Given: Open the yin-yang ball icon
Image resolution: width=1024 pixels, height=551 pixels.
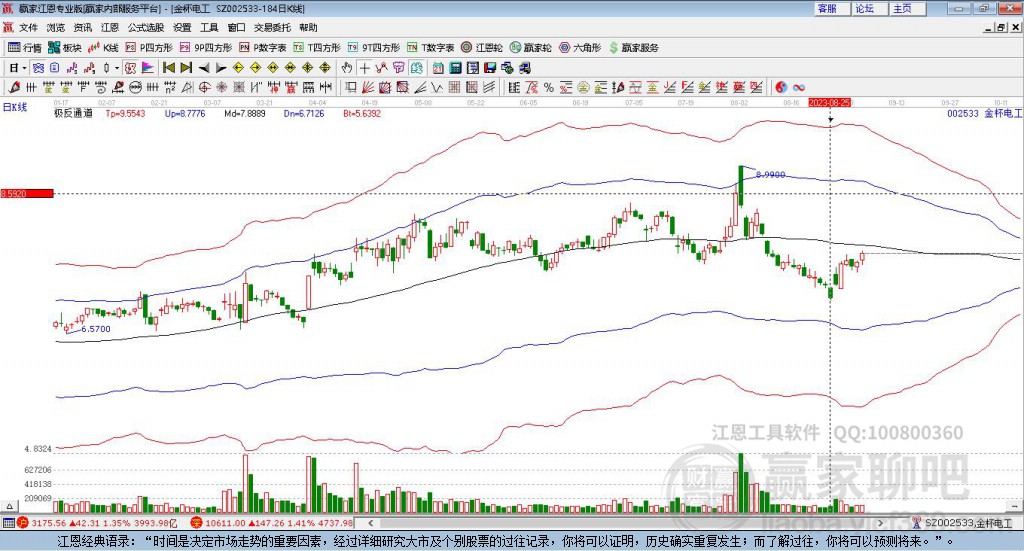Looking at the screenshot, I should tap(781, 87).
